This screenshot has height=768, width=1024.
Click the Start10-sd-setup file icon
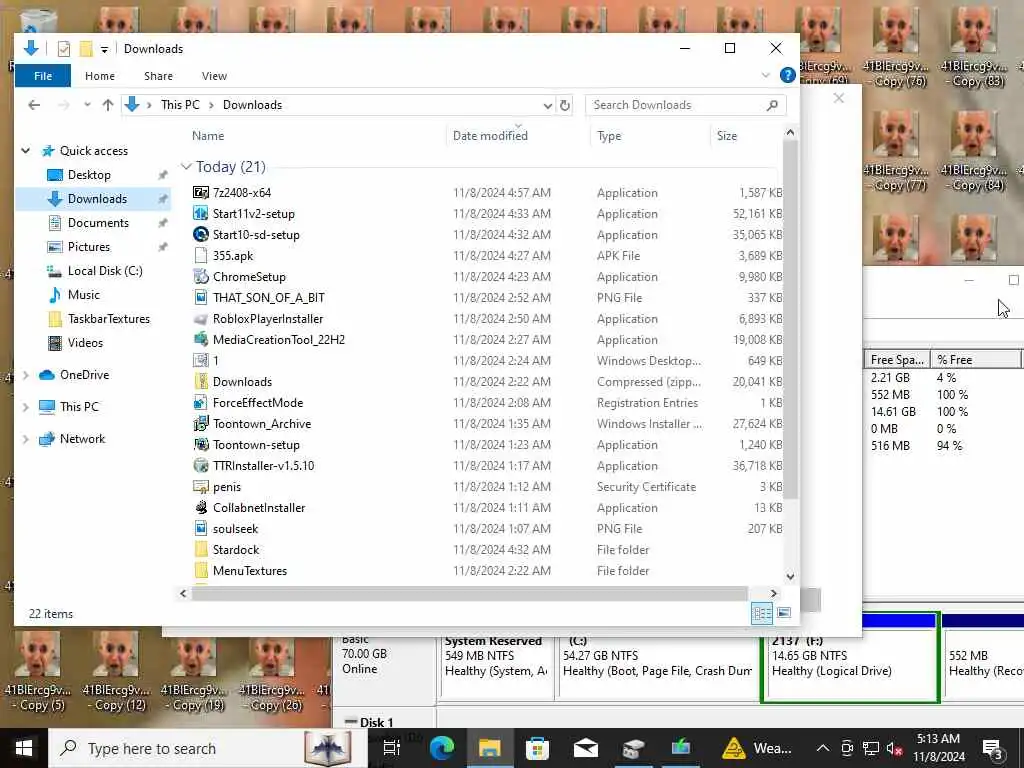coord(200,234)
